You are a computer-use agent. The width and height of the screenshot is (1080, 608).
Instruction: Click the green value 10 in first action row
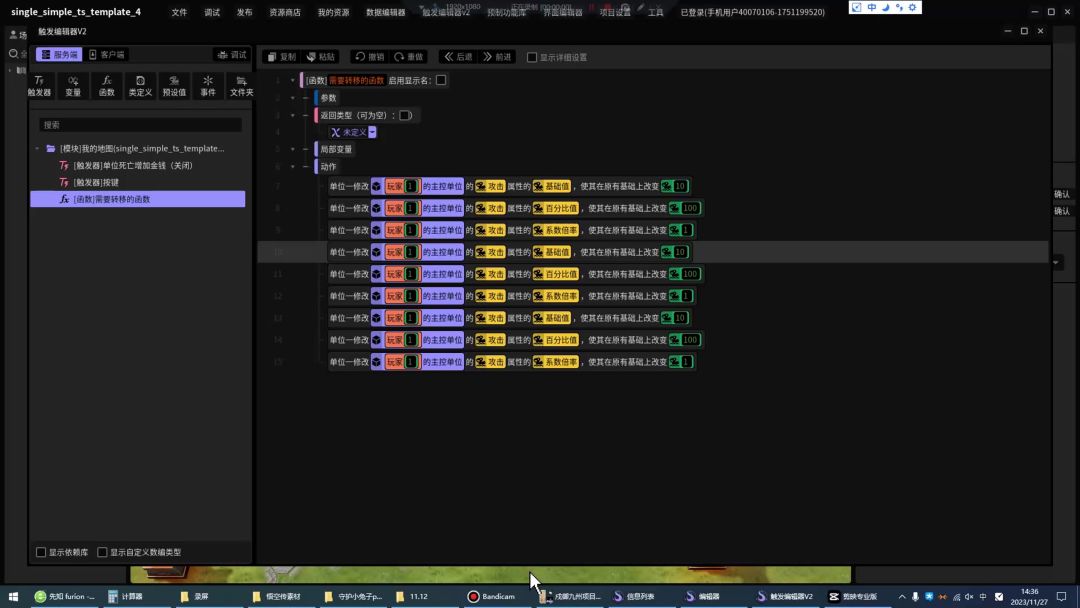pos(680,186)
